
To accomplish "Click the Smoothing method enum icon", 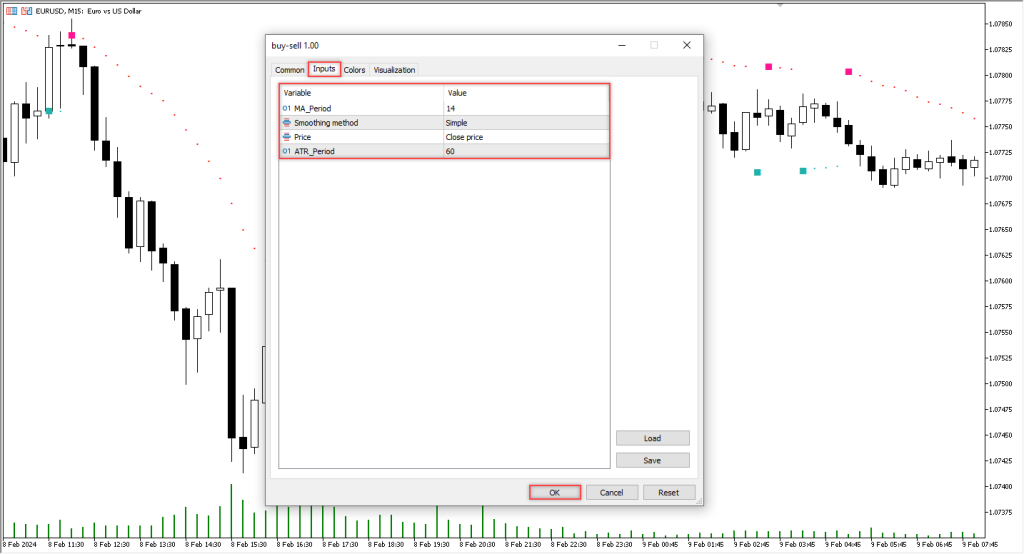I will (287, 123).
